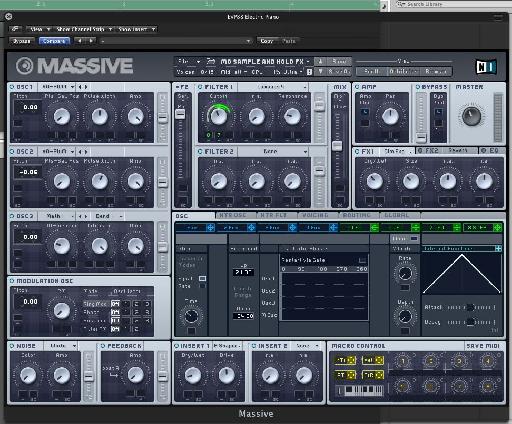Screen dimensions: 512x424
Task: Open the View dropdown menu
Action: pos(39,29)
